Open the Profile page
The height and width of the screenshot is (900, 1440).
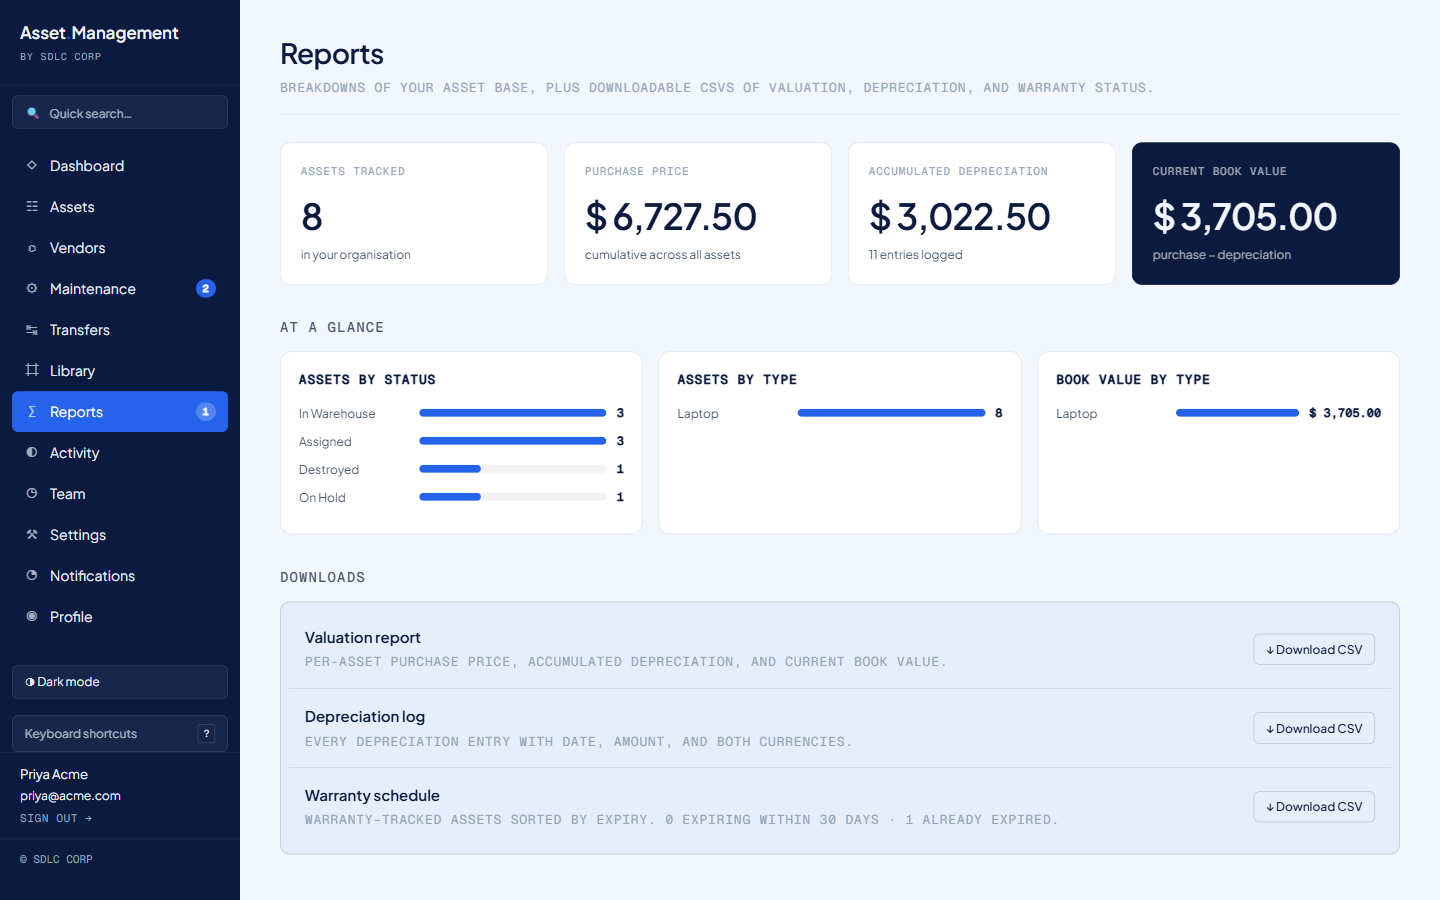[x=120, y=616]
